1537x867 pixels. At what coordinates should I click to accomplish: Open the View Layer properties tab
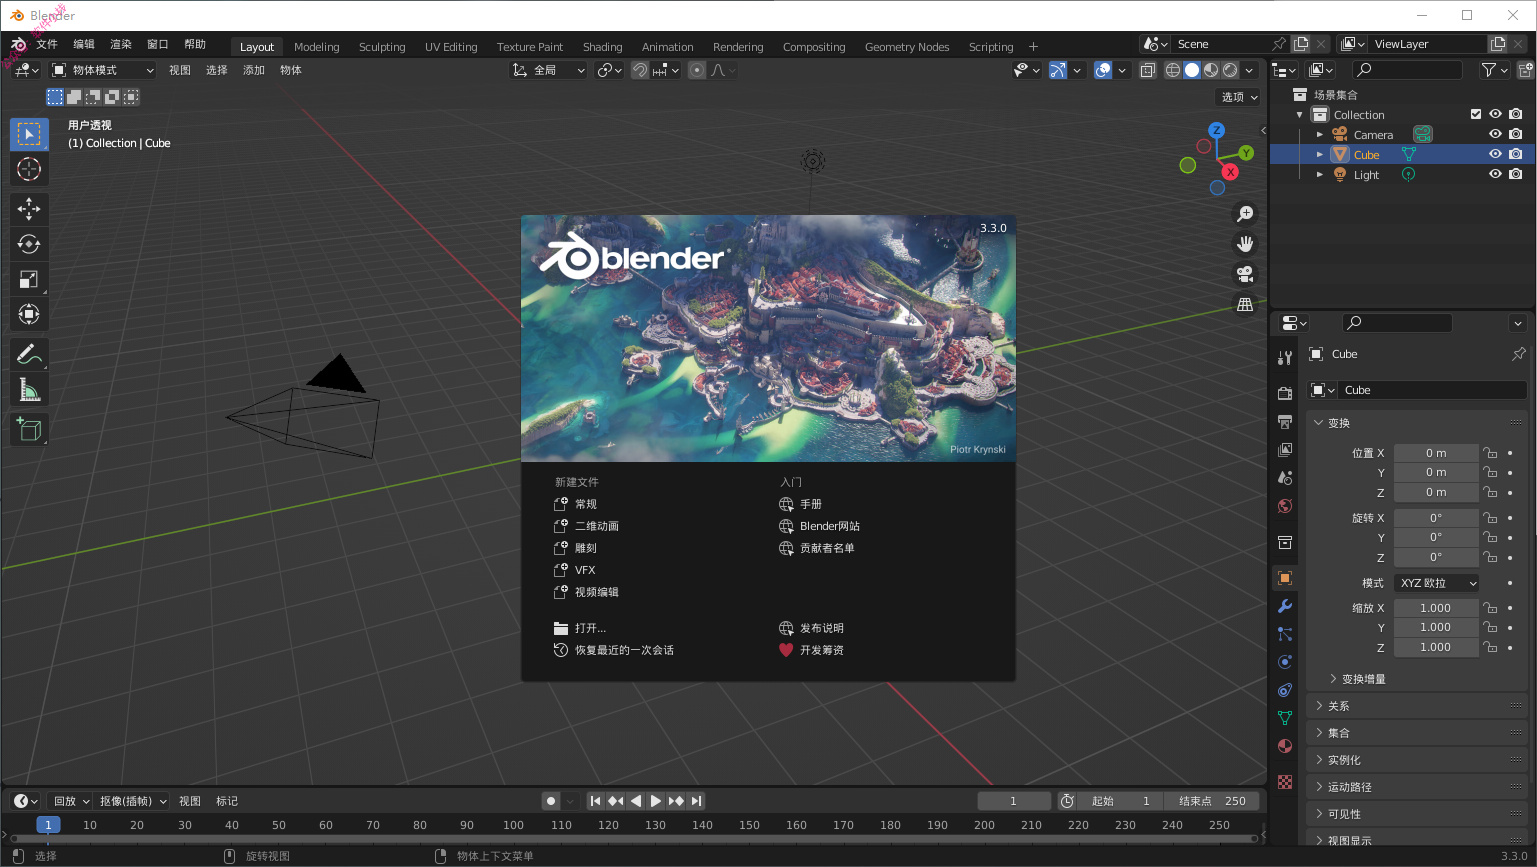click(1285, 450)
